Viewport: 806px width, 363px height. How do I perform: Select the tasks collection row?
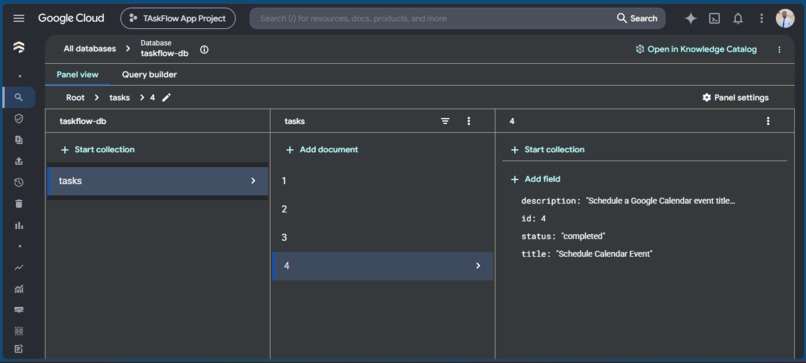pyautogui.click(x=158, y=181)
